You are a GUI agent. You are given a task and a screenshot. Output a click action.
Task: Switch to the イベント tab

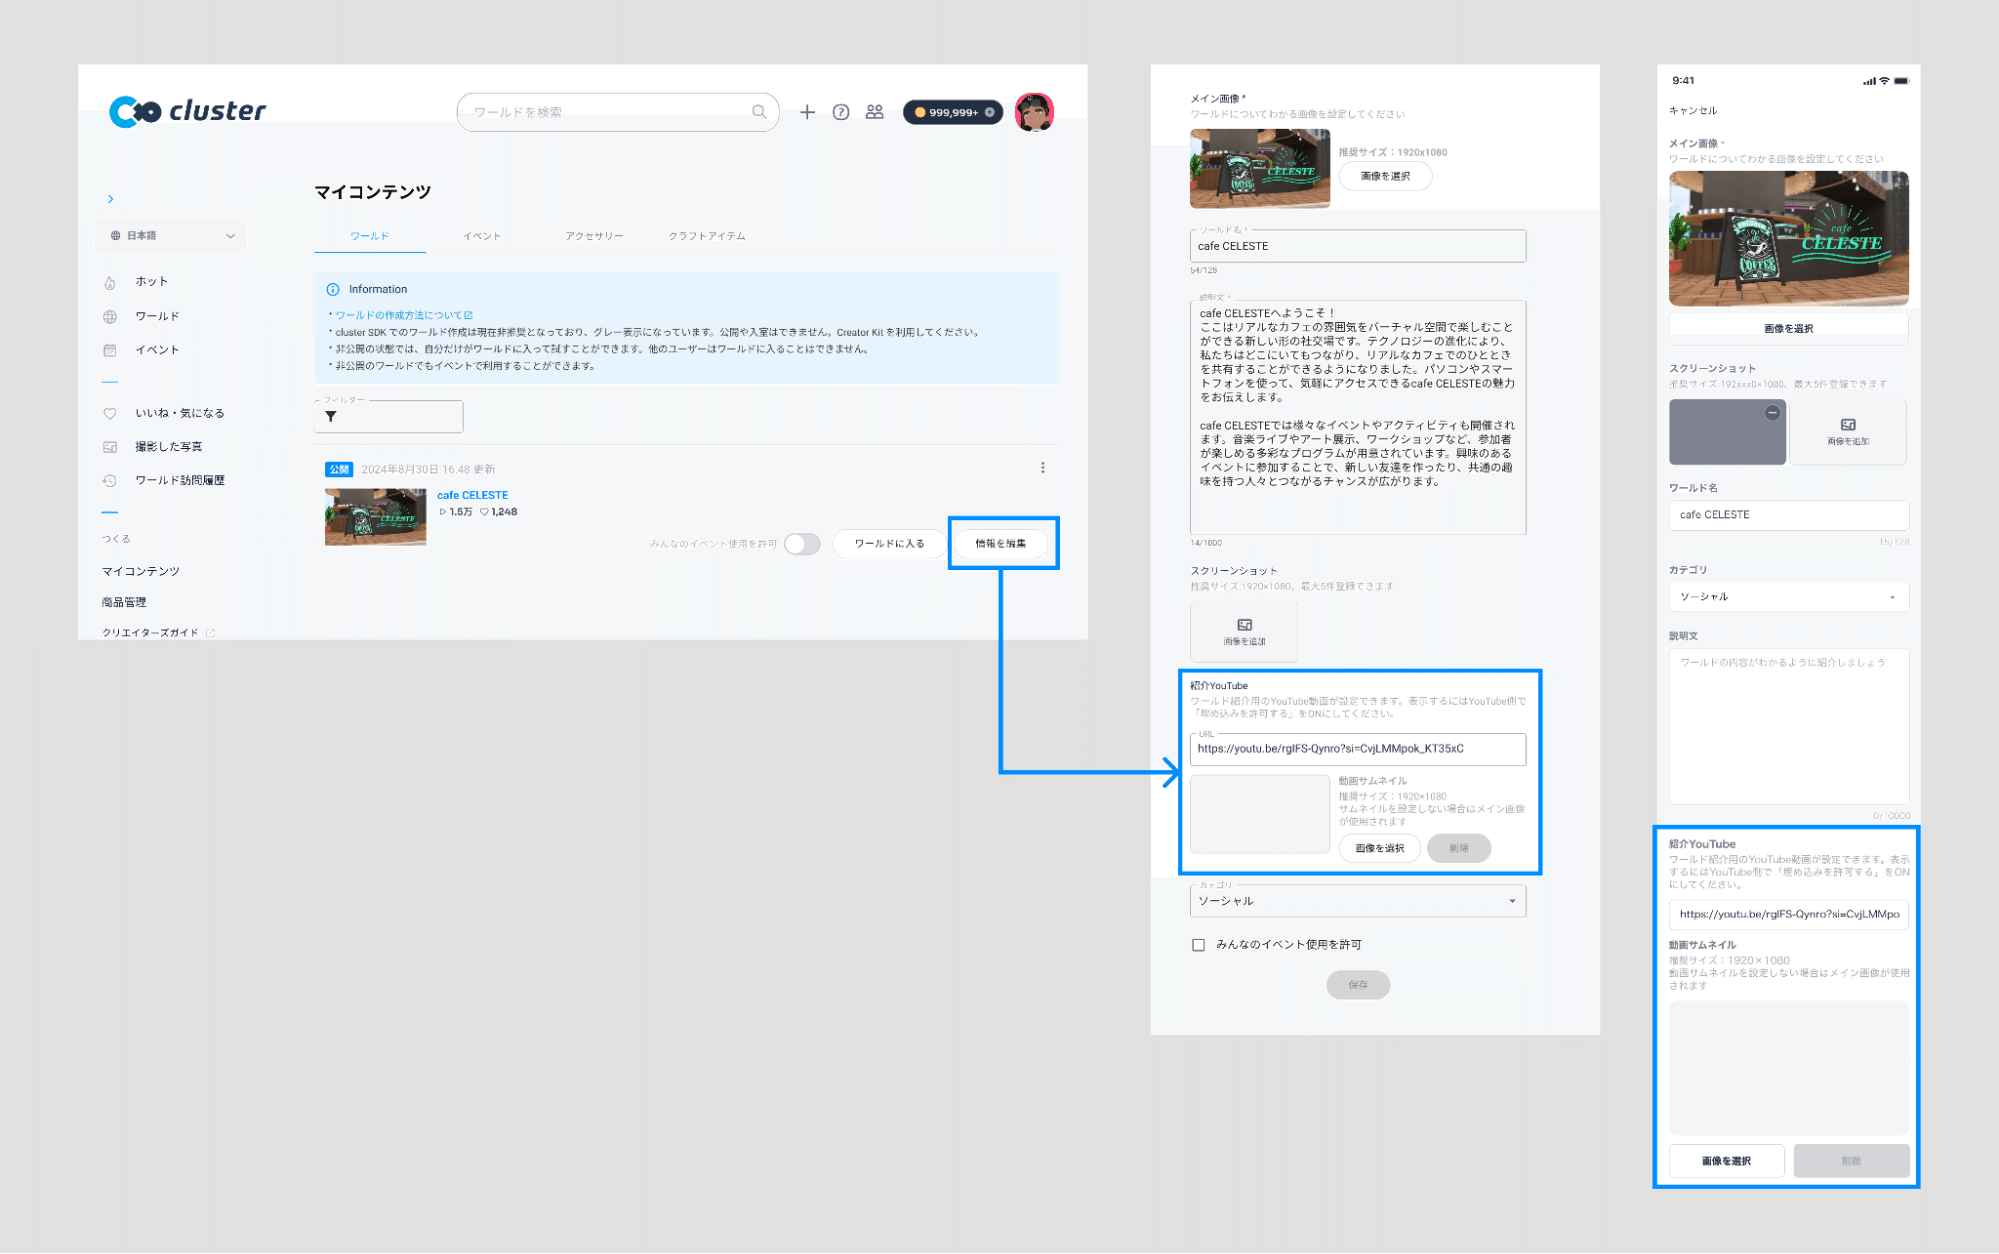click(x=482, y=236)
